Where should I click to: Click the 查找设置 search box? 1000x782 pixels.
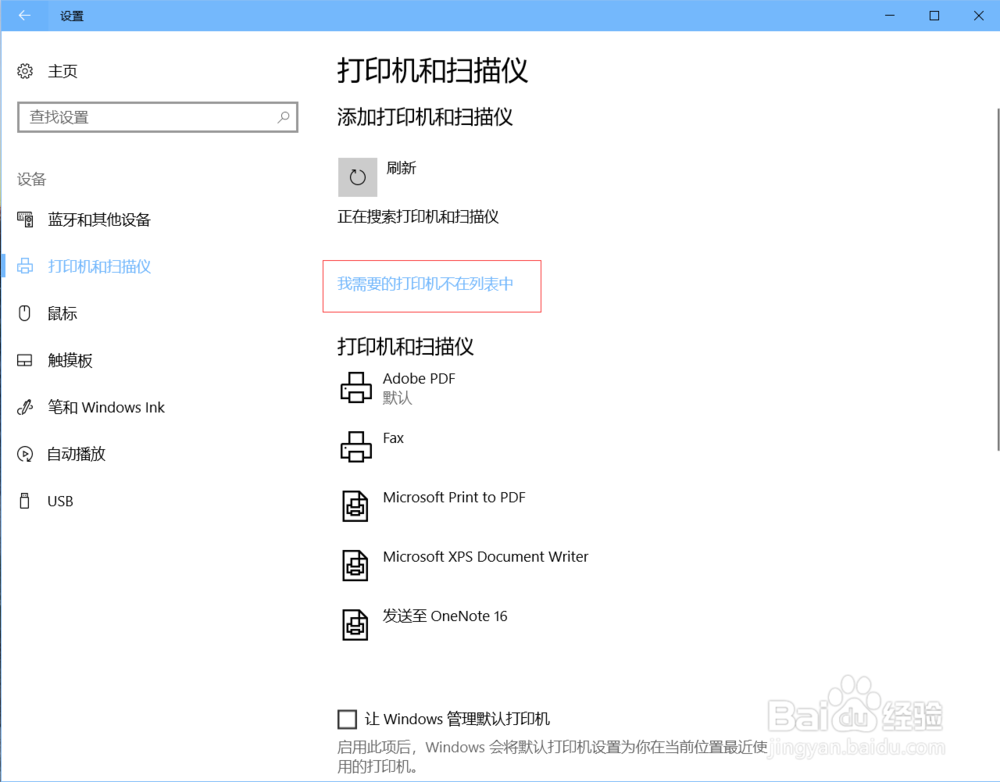[158, 117]
